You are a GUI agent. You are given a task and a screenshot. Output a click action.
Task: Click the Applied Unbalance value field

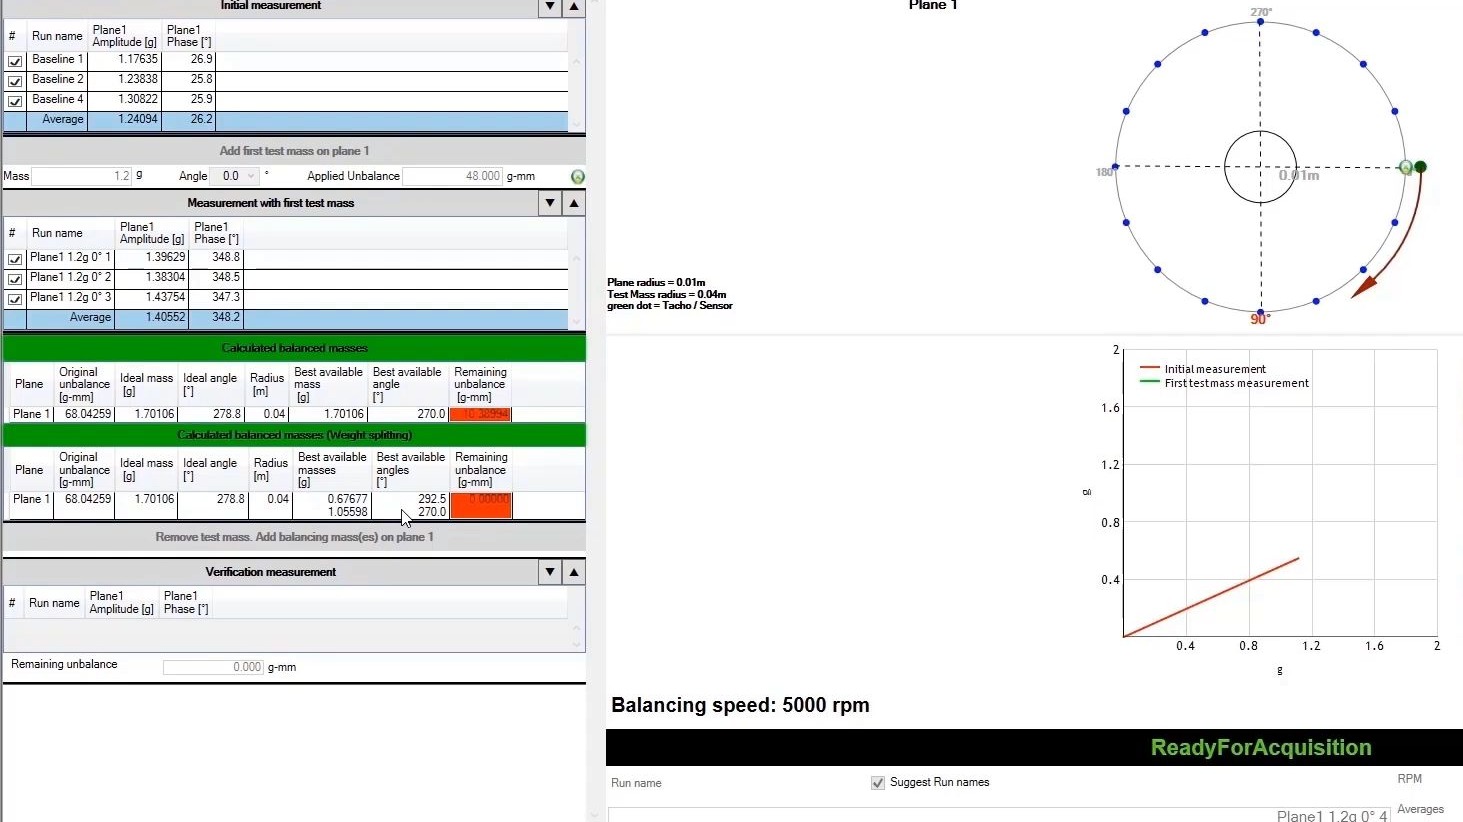(x=452, y=176)
